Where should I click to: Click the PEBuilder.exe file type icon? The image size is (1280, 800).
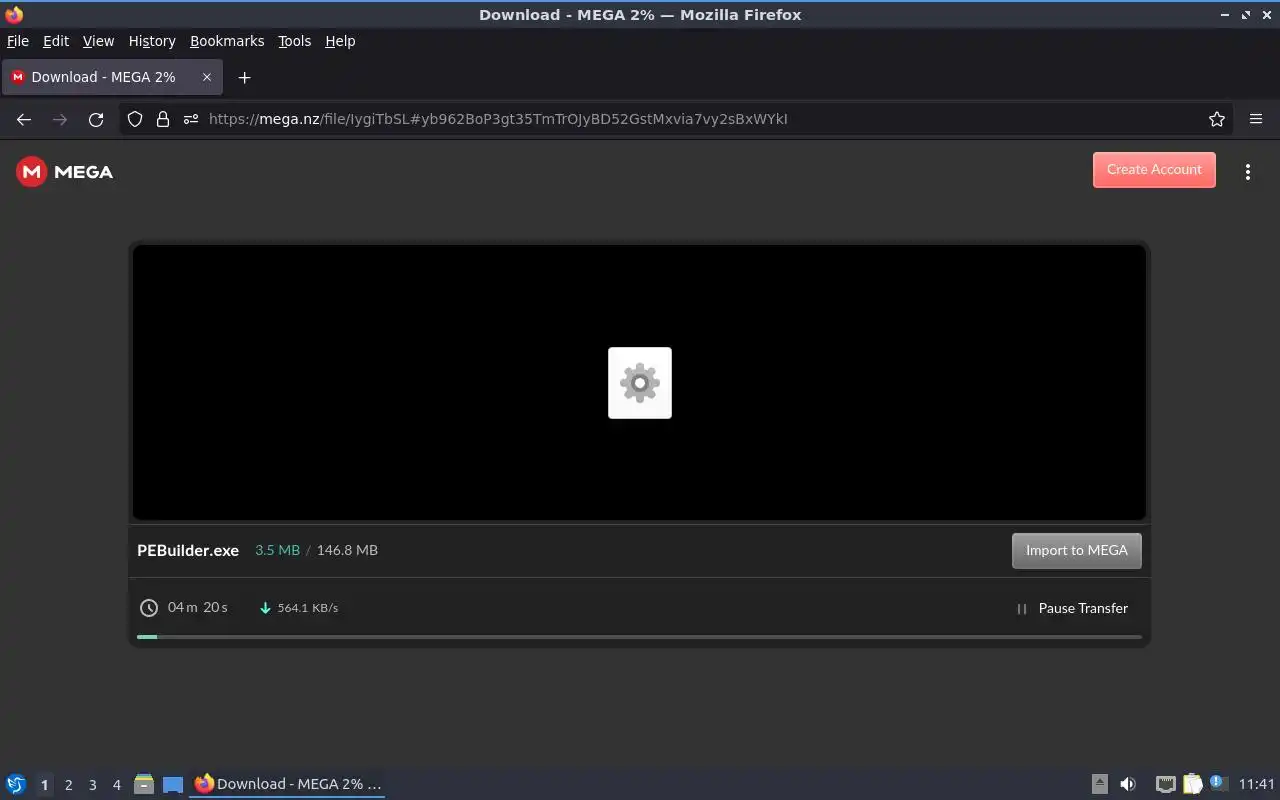coord(640,383)
